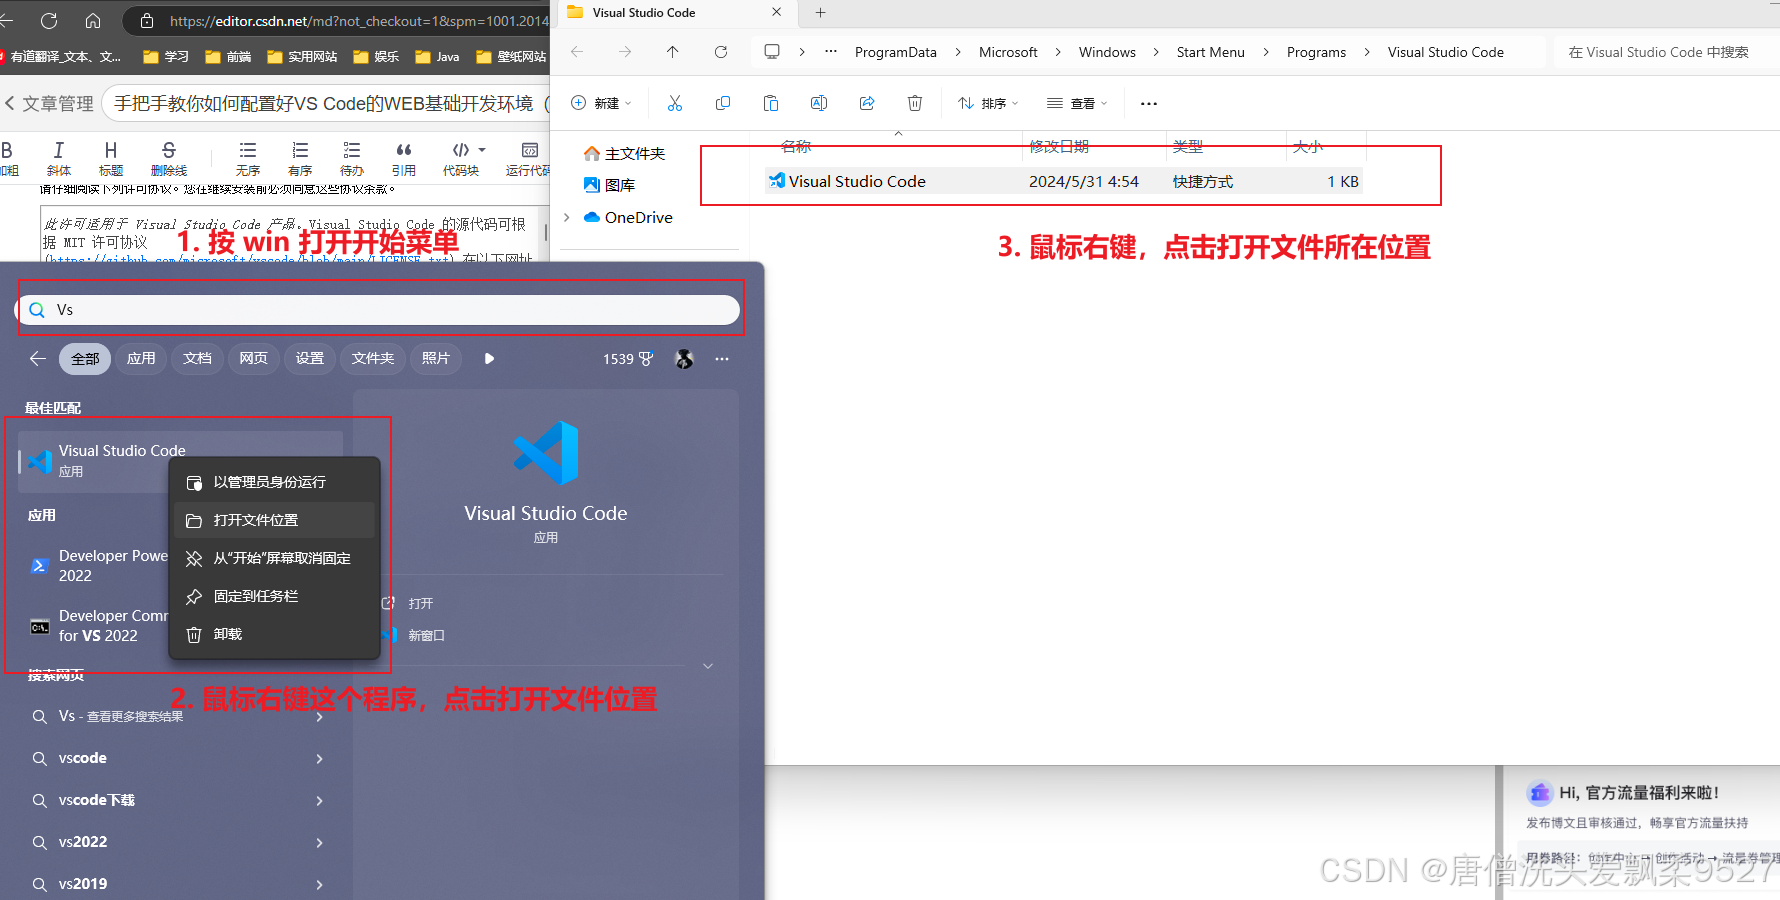Open code block dropdown in CSDN editor

482,150
